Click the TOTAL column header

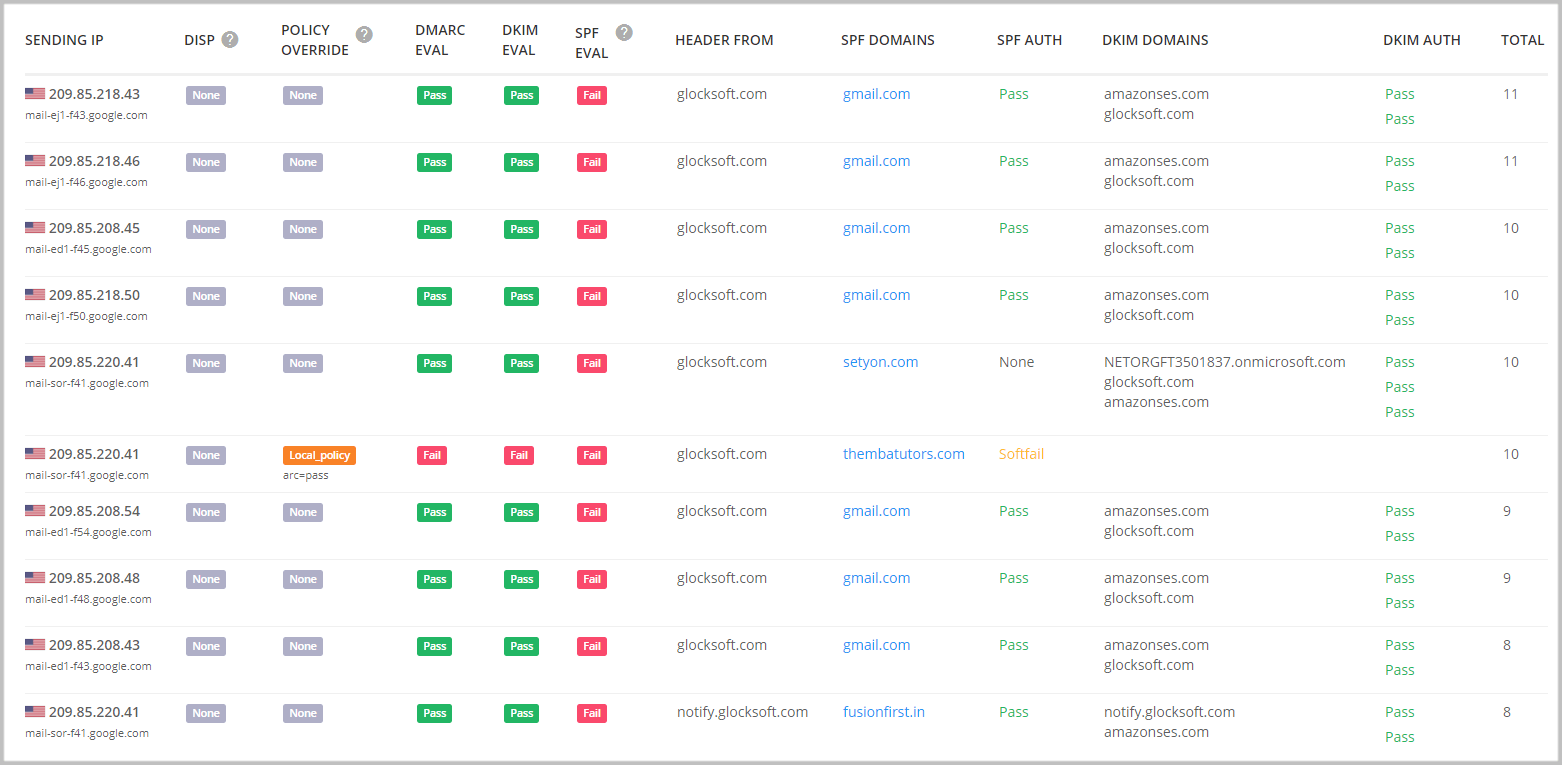(1523, 40)
